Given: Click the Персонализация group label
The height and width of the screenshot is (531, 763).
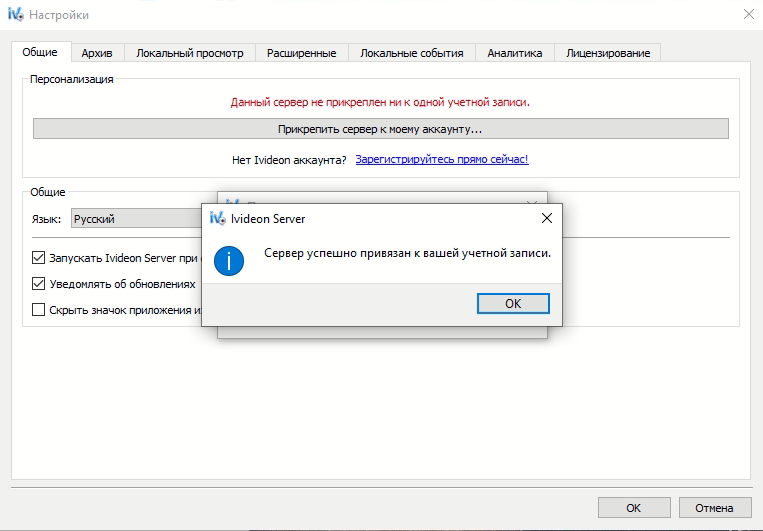Looking at the screenshot, I should point(72,79).
